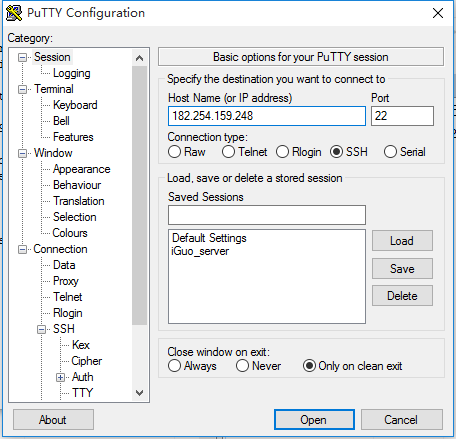Click the category tree scroll up arrow
The image size is (456, 439).
[140, 58]
